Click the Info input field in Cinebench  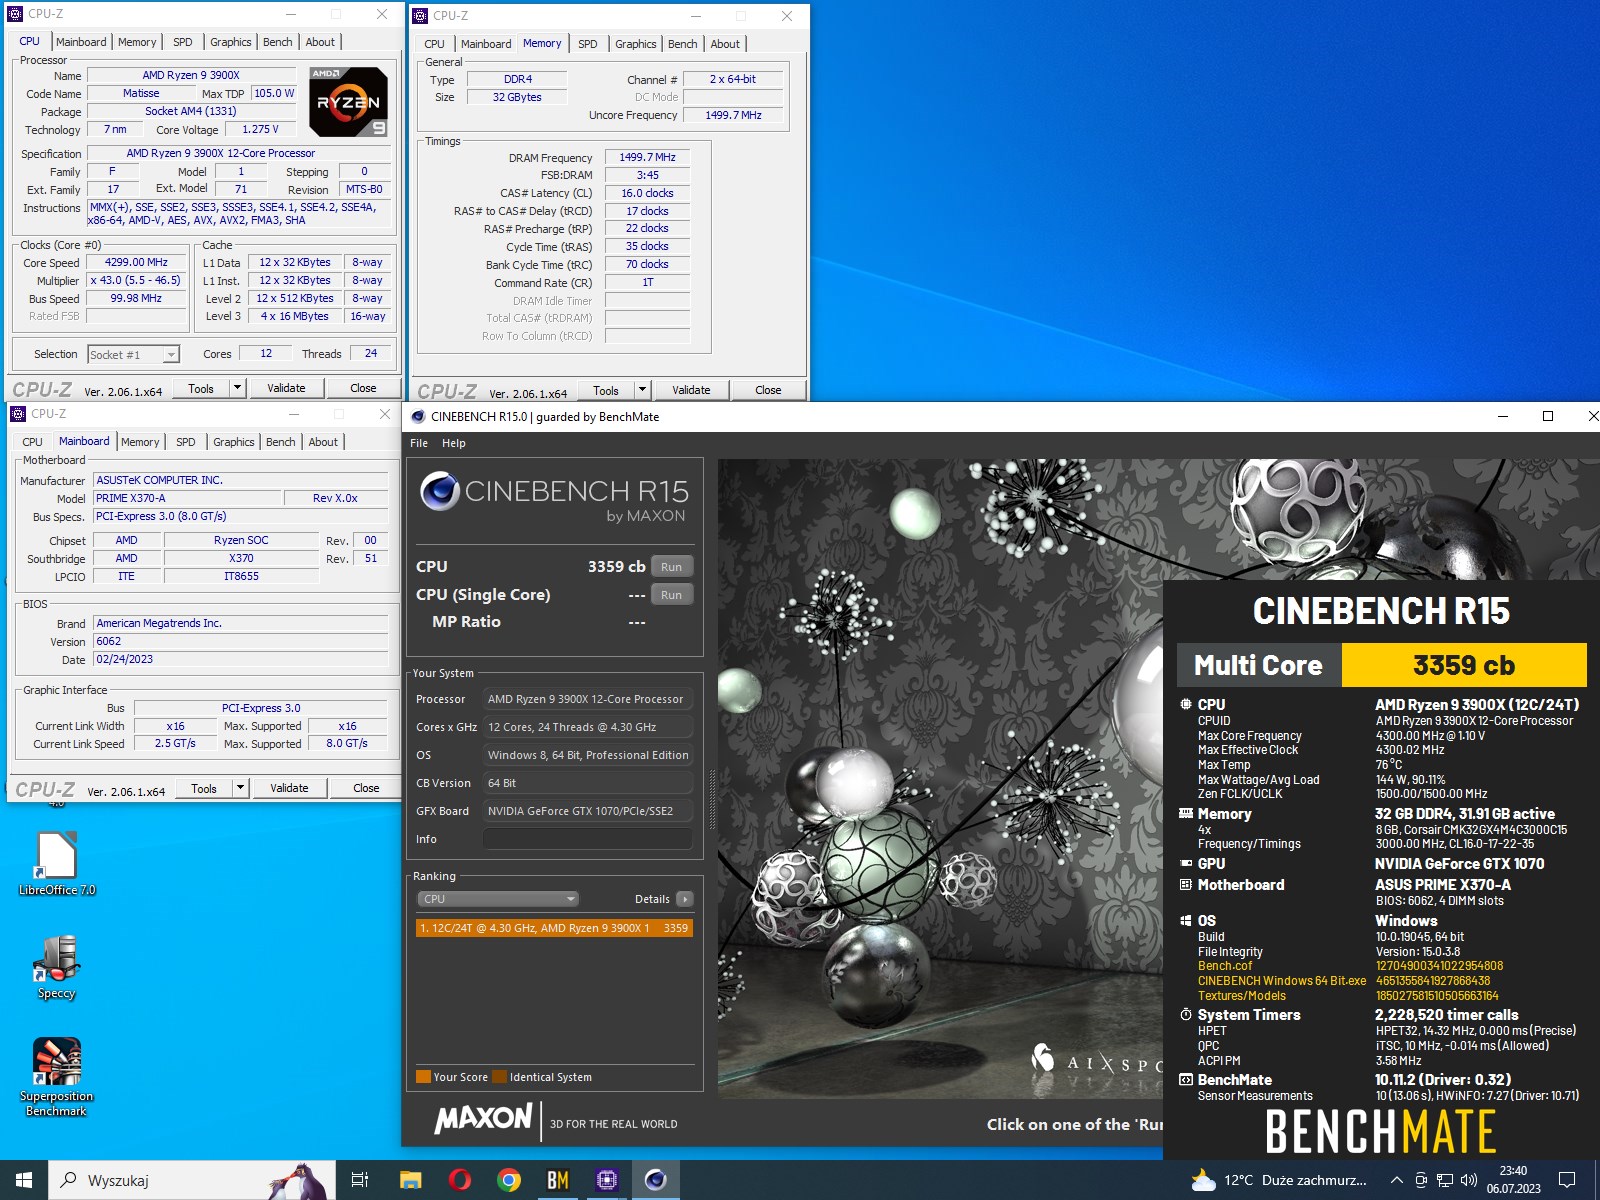588,839
